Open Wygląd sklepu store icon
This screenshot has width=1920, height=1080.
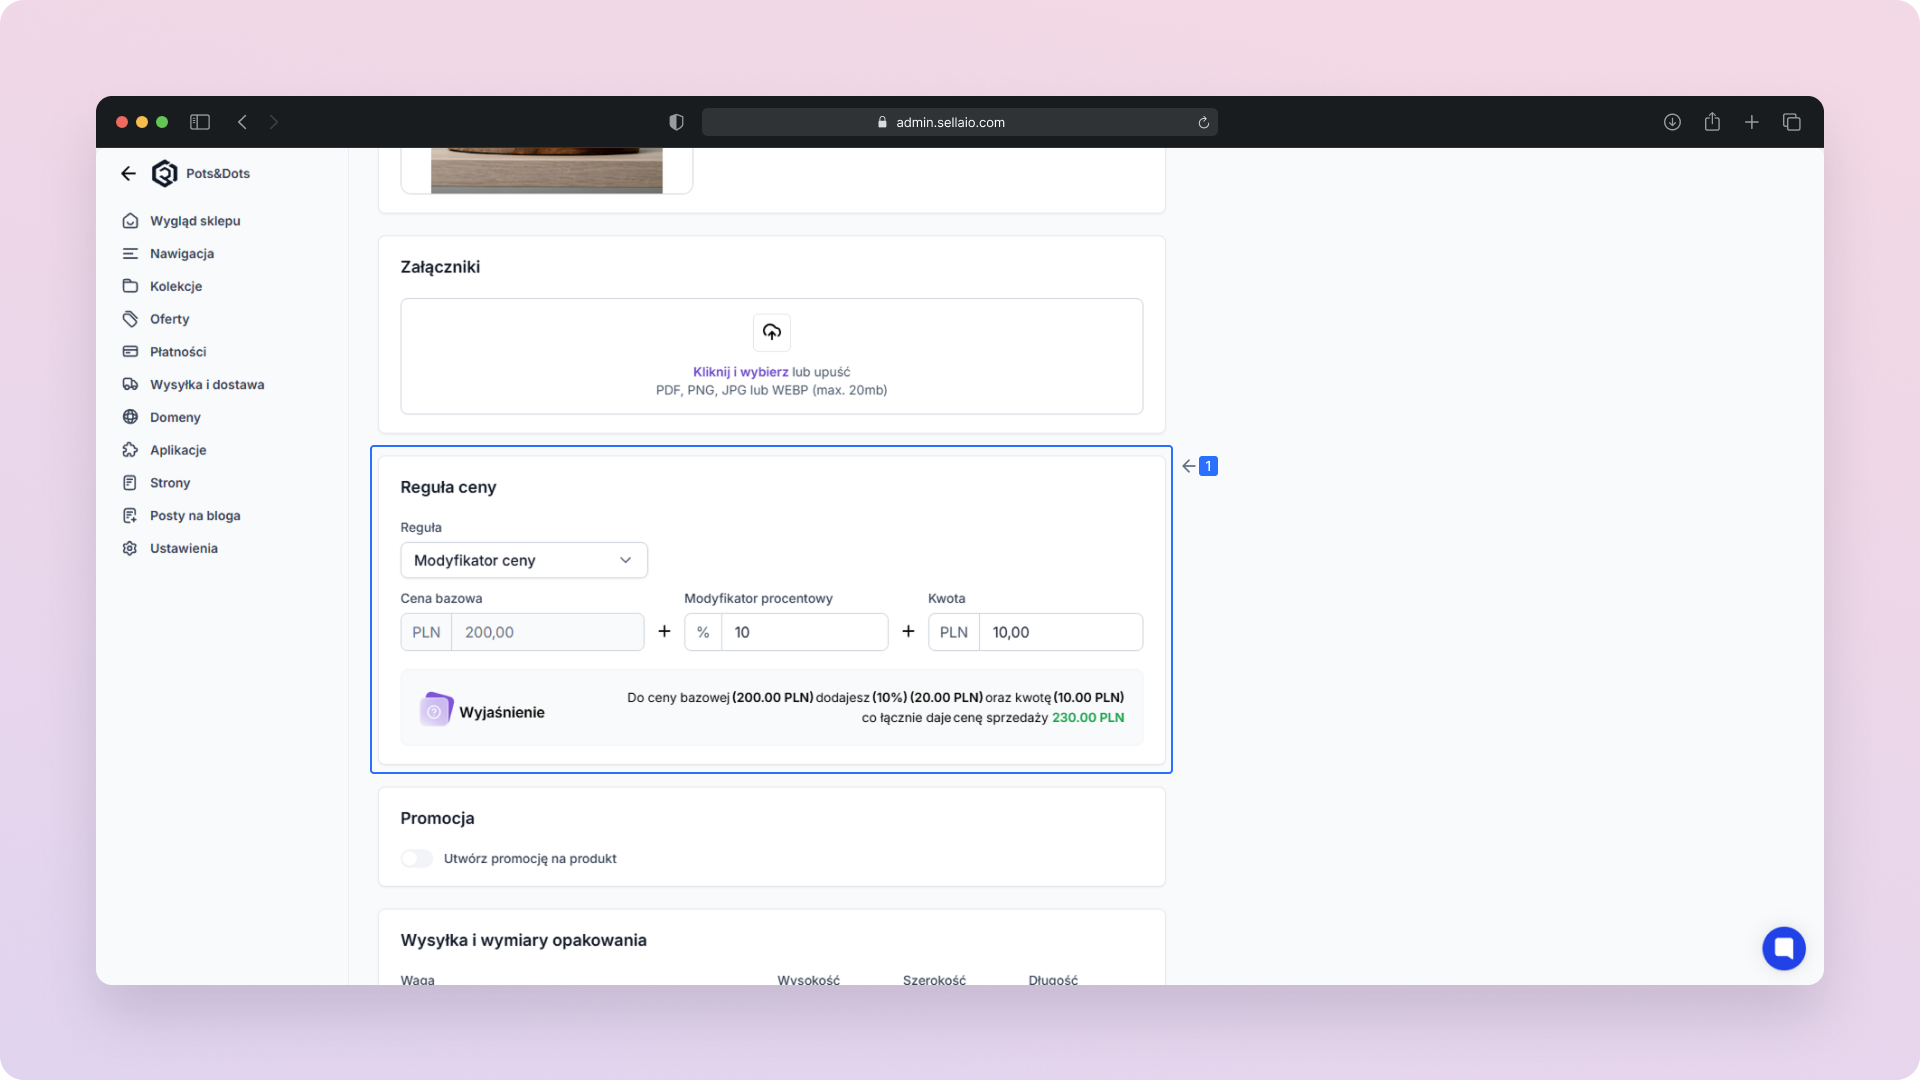[130, 220]
